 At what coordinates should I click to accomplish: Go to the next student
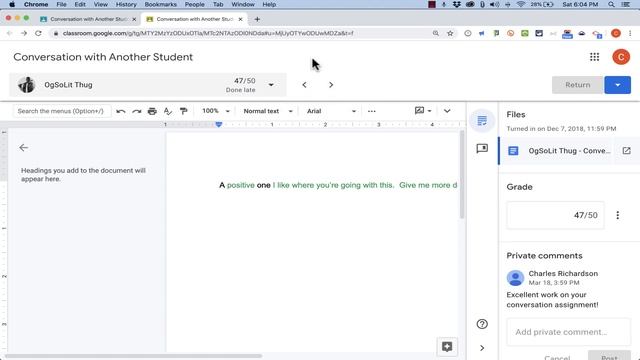click(331, 85)
